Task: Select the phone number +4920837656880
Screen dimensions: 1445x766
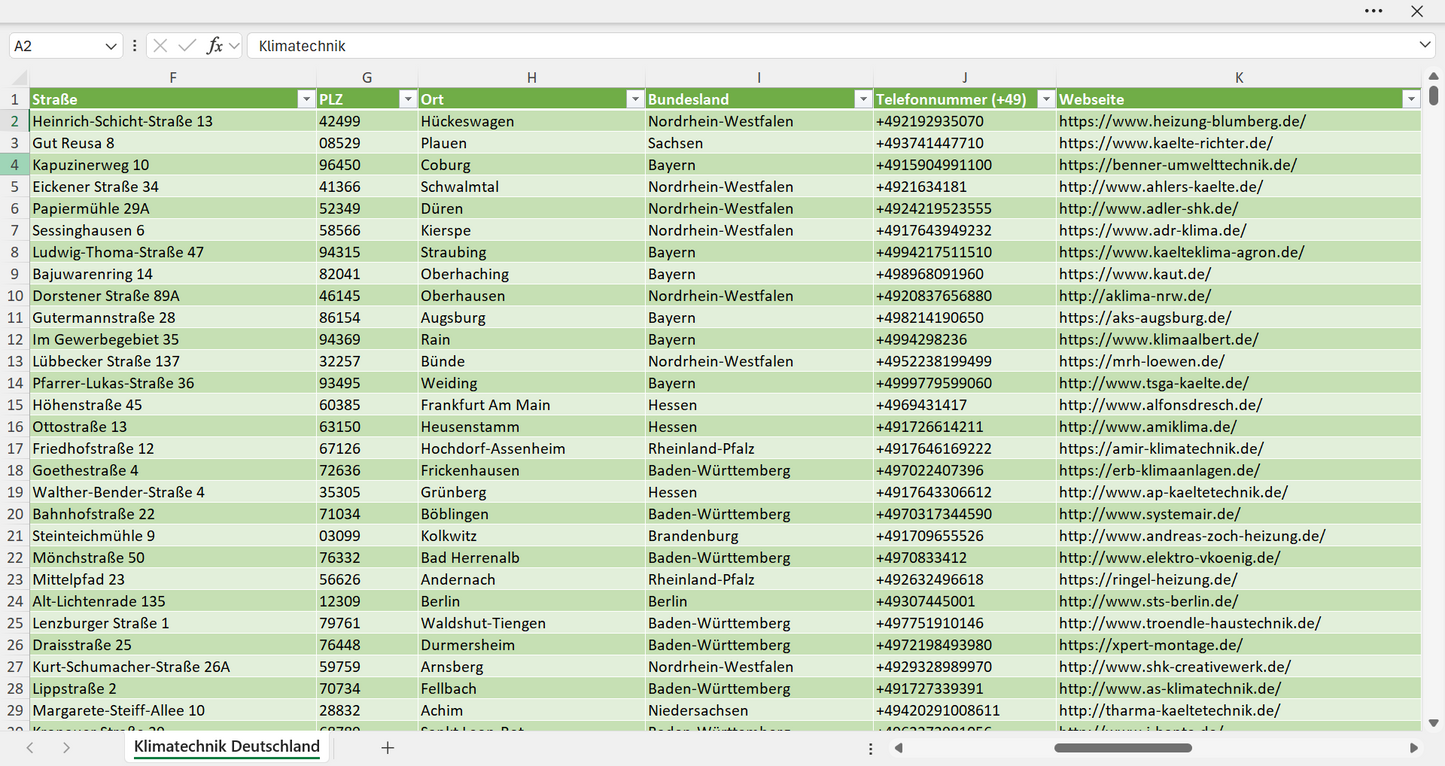Action: click(x=965, y=296)
